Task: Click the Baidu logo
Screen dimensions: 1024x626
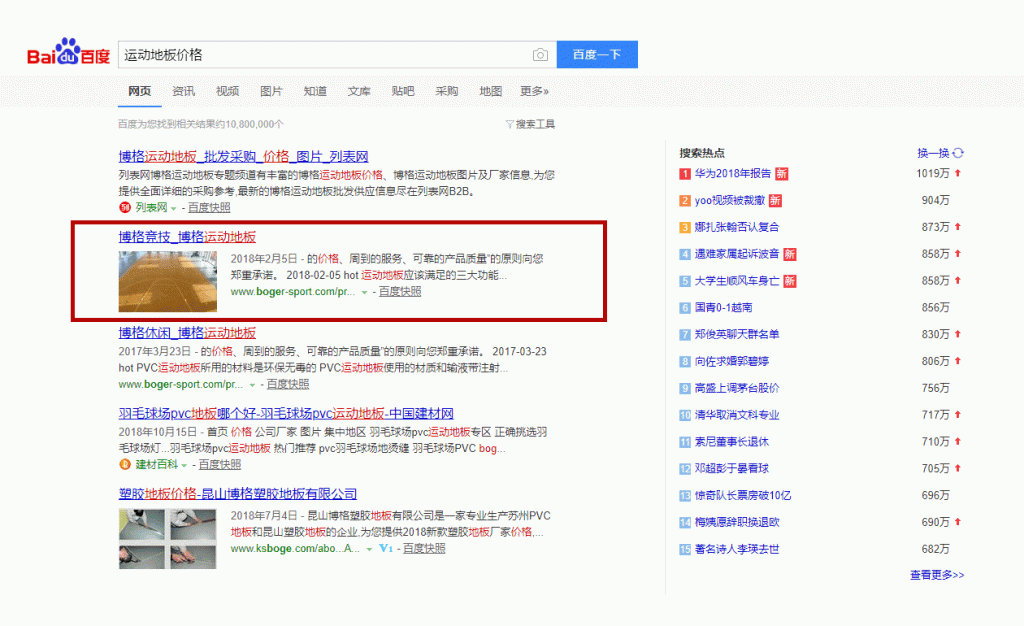Action: pyautogui.click(x=69, y=52)
